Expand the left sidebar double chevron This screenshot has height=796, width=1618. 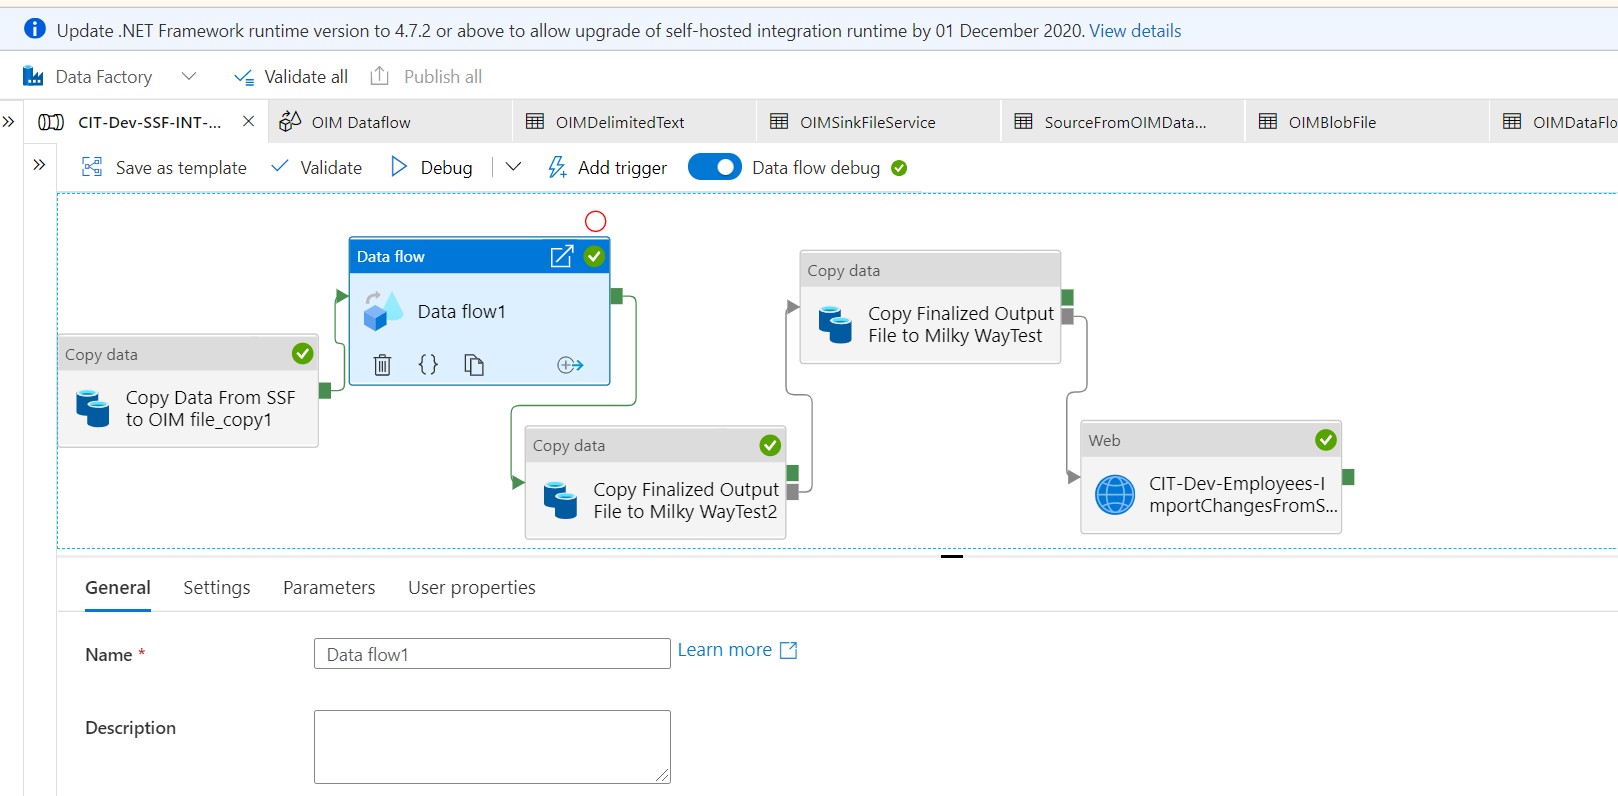click(x=9, y=122)
